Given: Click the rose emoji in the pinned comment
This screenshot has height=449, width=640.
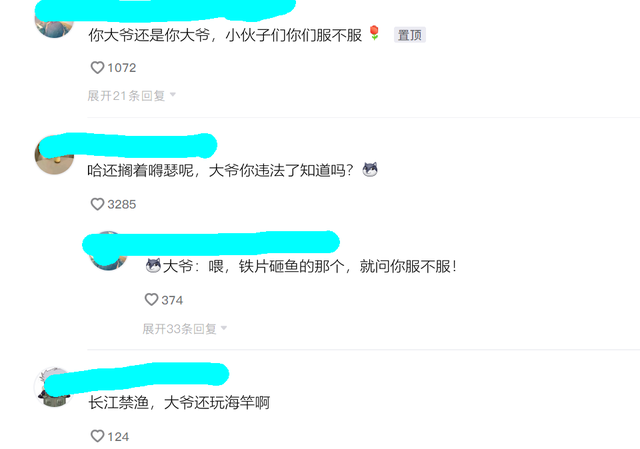Looking at the screenshot, I should (374, 33).
